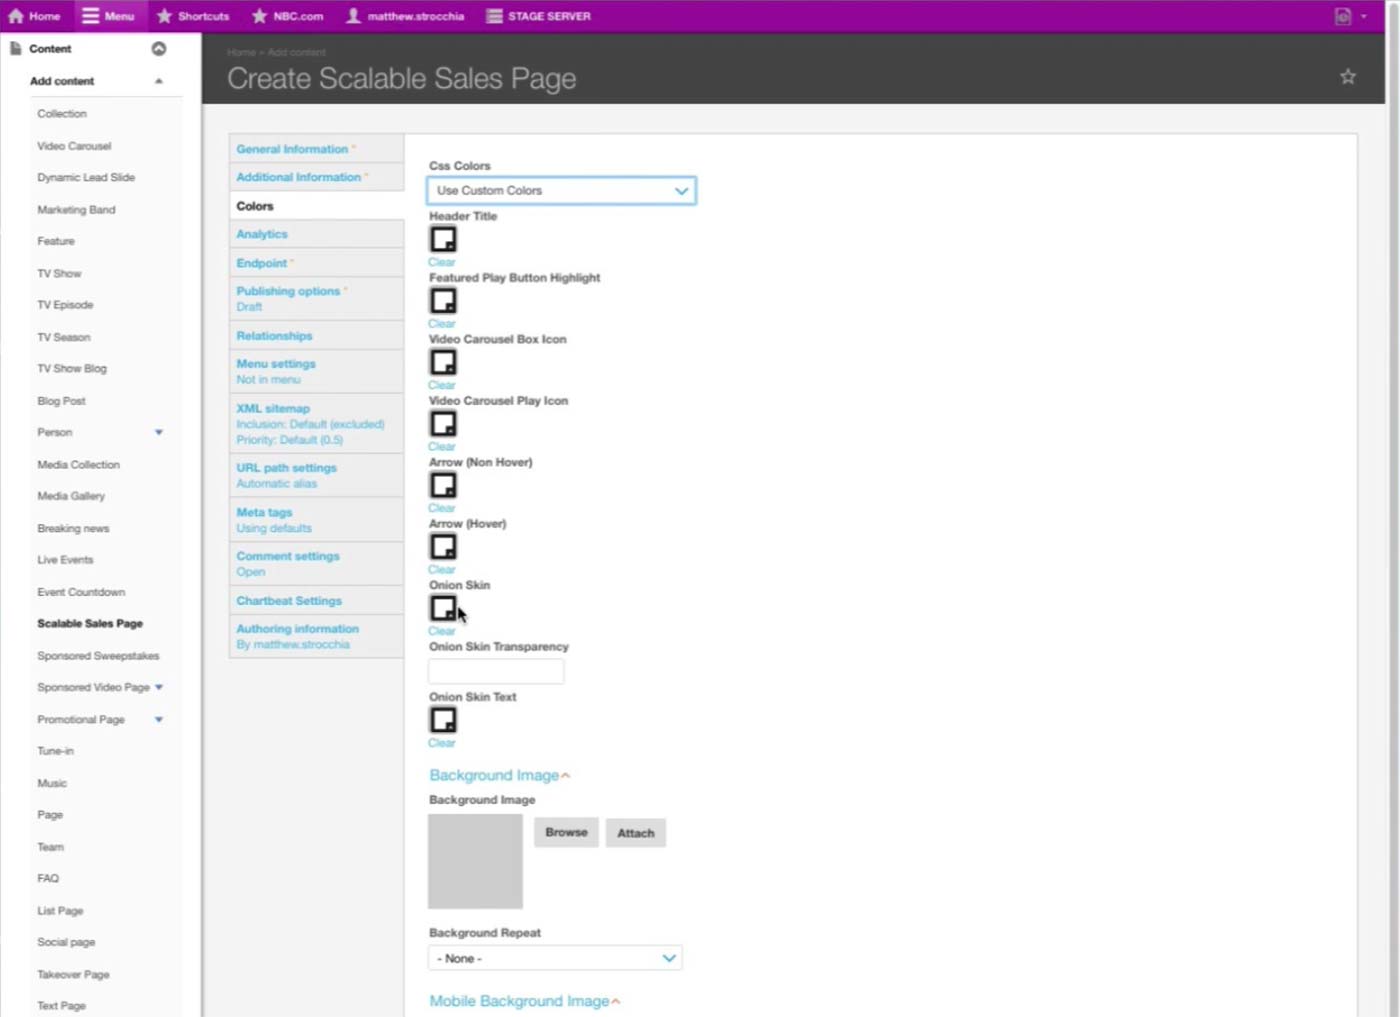Add page to favorites with star icon
This screenshot has width=1400, height=1017.
click(x=1347, y=77)
